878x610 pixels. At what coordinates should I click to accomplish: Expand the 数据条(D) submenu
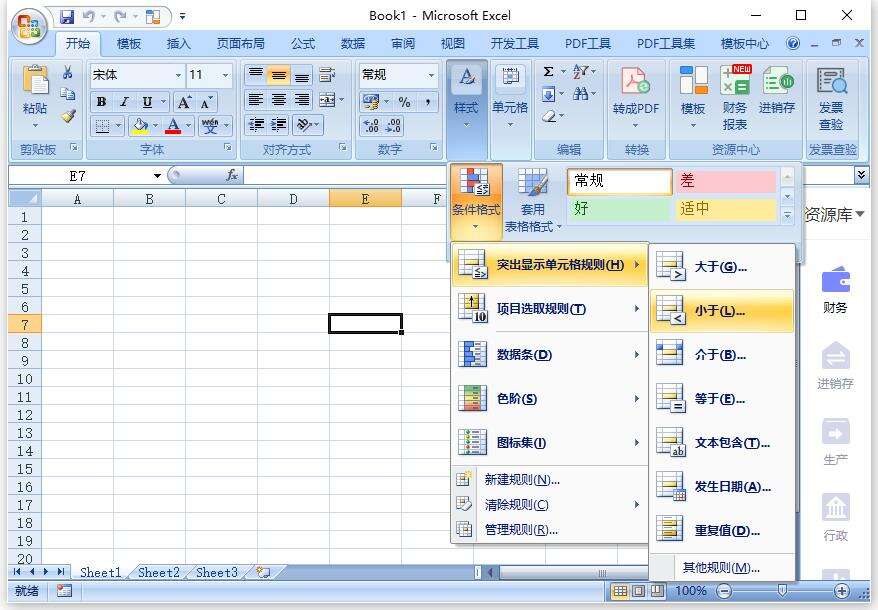tap(550, 355)
